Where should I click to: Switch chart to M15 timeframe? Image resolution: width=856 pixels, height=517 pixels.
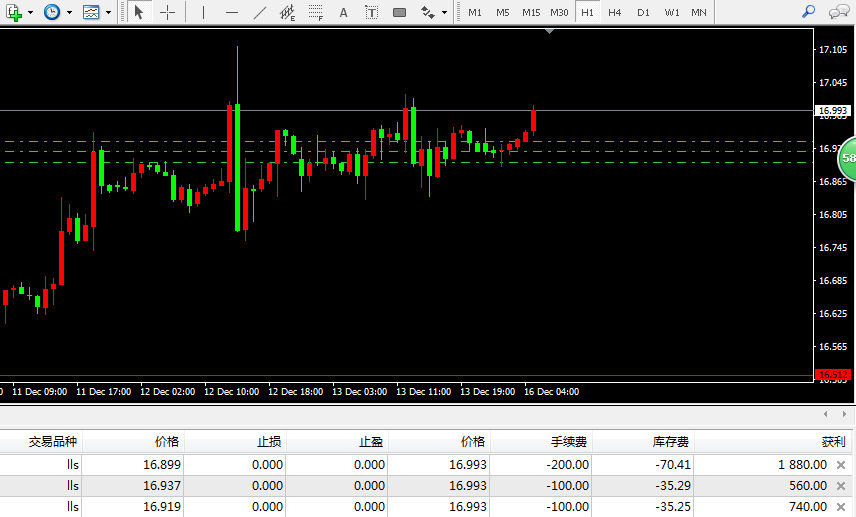[531, 12]
